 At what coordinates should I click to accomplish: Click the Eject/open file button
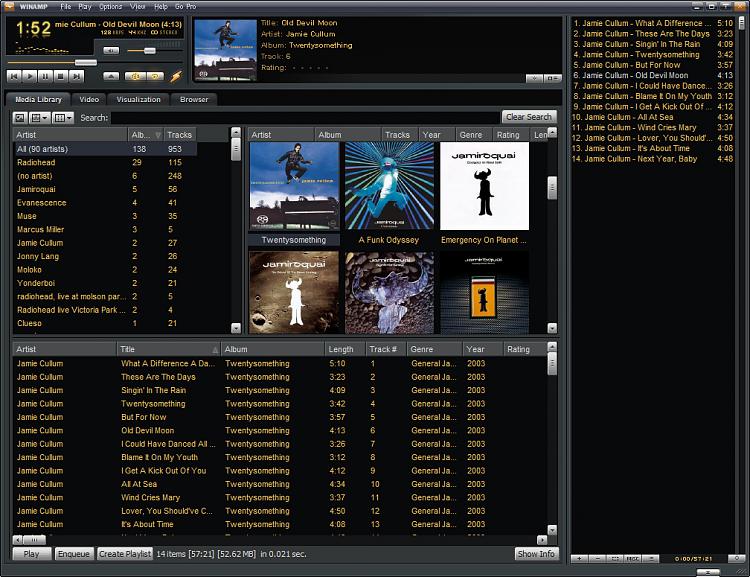(x=111, y=76)
